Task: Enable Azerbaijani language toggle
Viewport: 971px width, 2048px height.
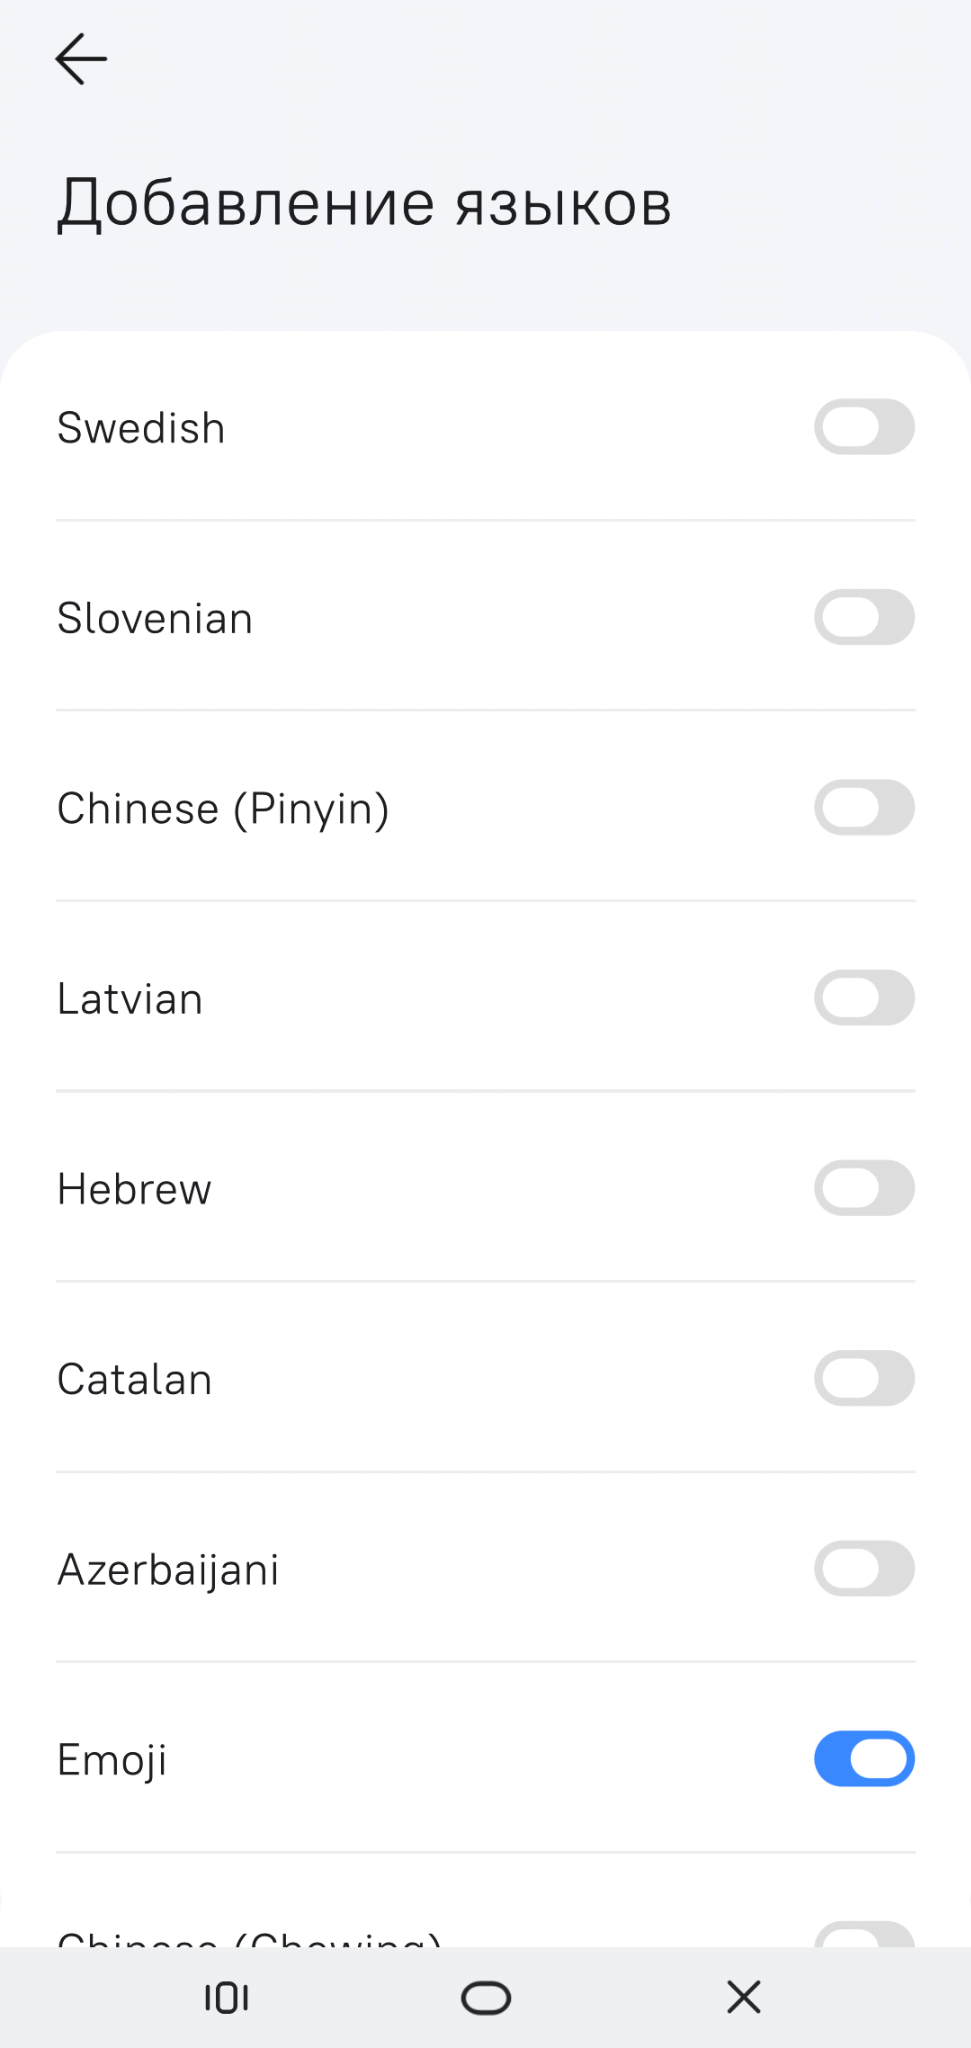Action: [864, 1568]
